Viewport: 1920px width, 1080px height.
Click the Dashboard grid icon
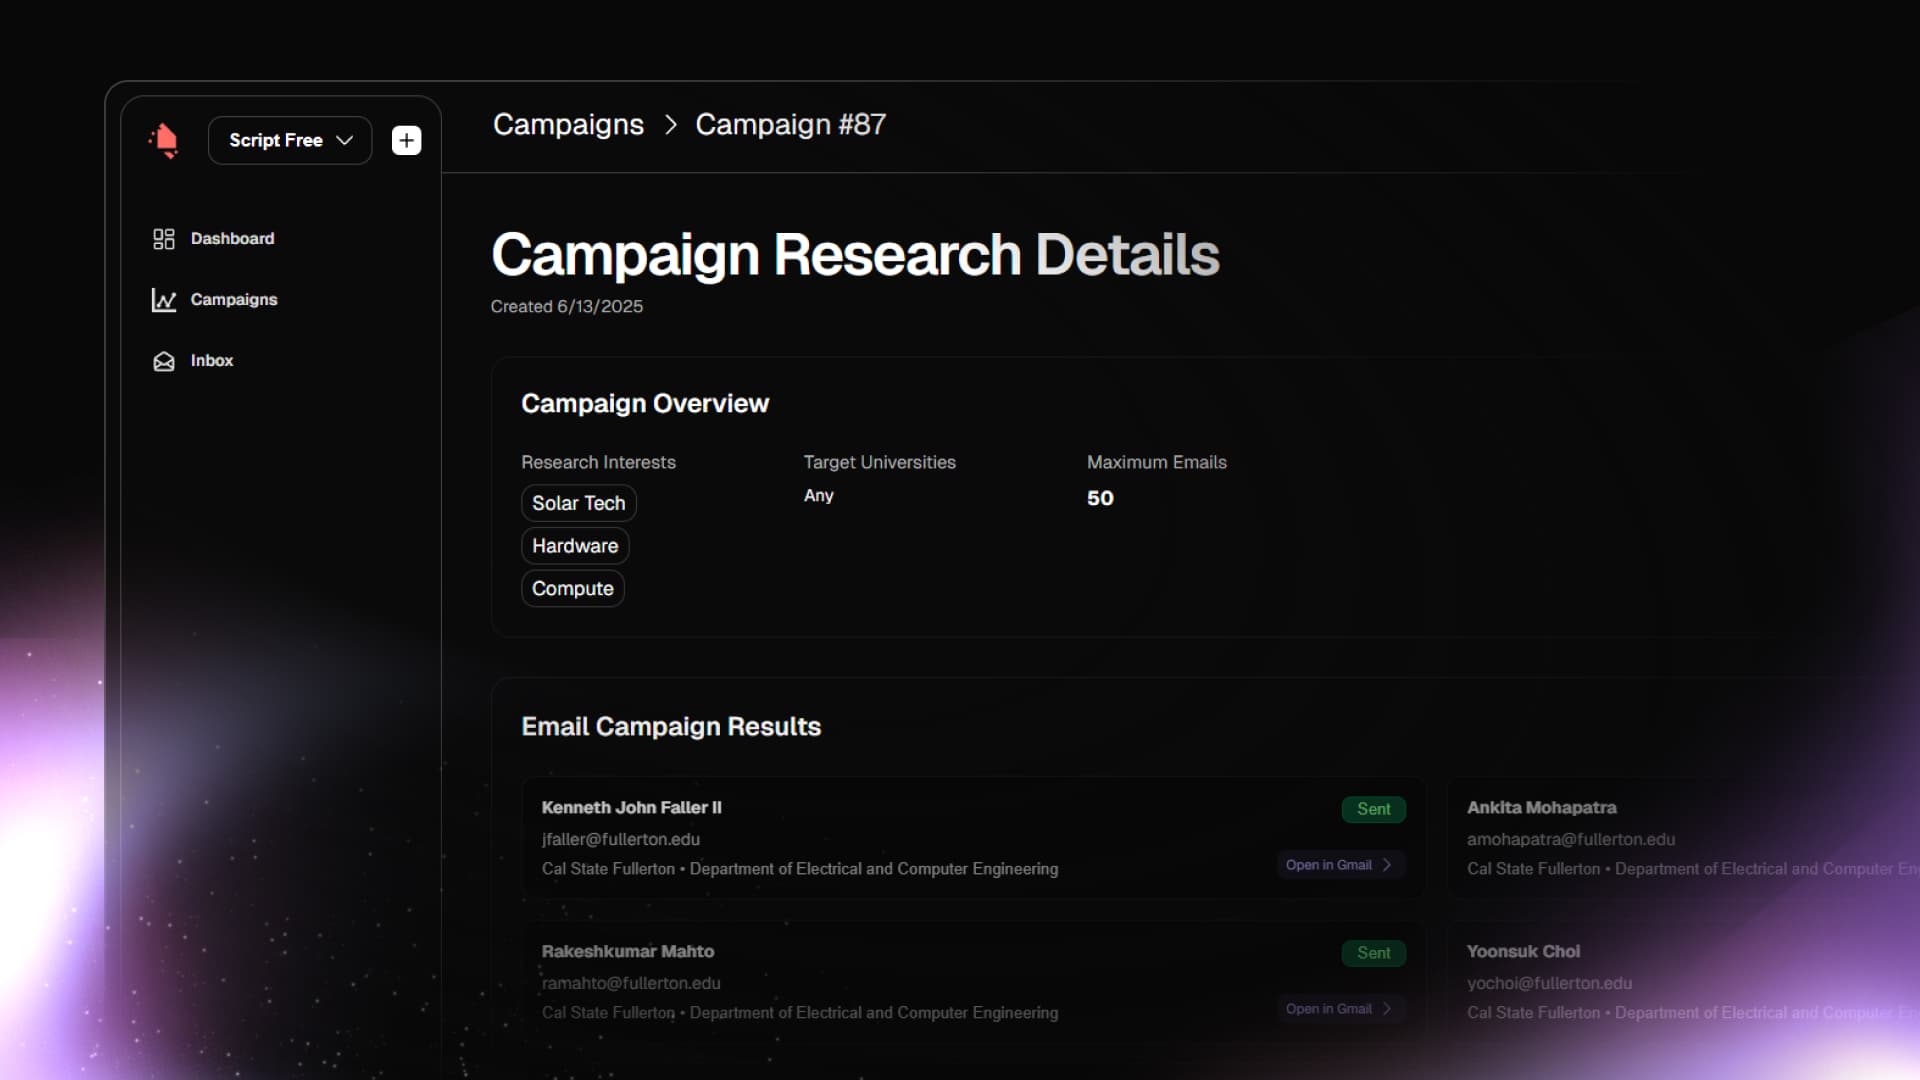pos(163,239)
